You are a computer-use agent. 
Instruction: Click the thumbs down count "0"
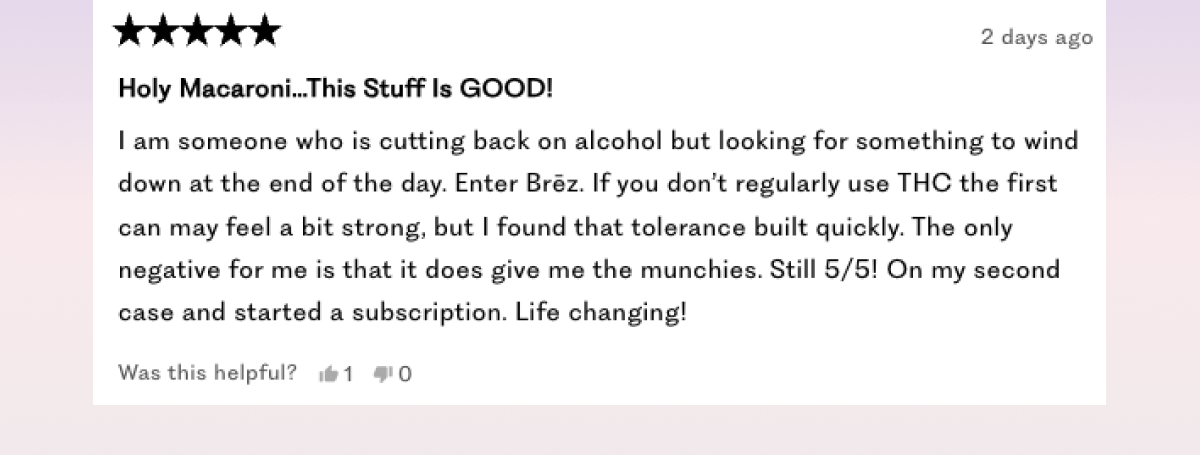[x=405, y=375]
